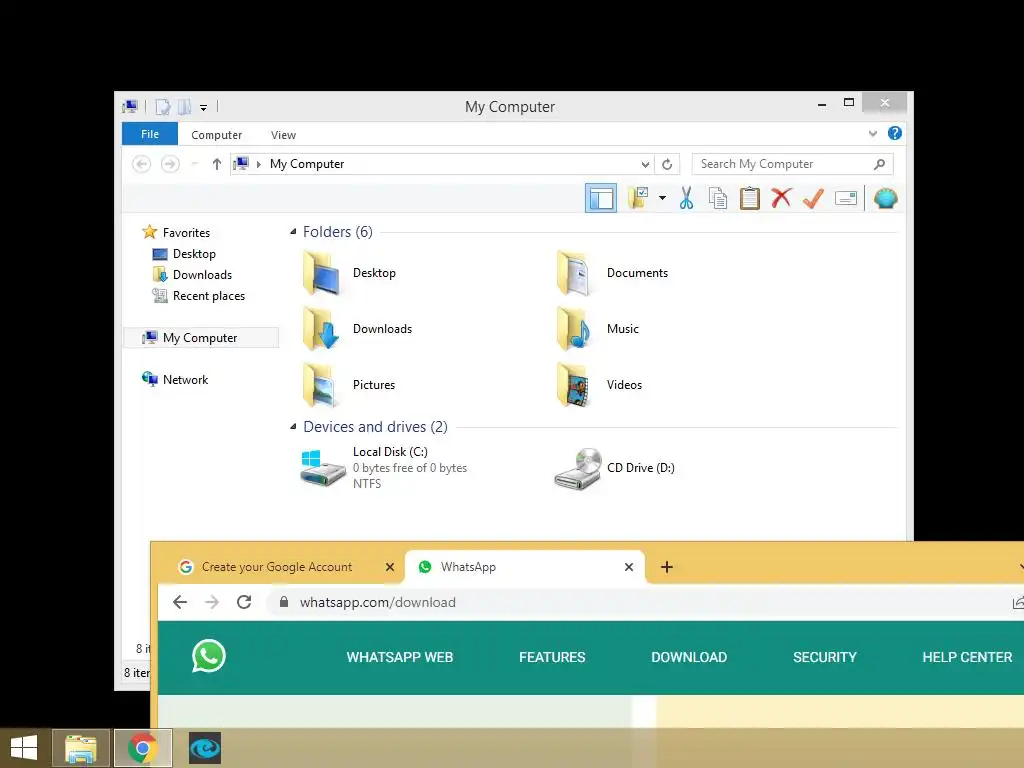Open SECURITY link on WhatsApp page
The width and height of the screenshot is (1024, 768).
825,657
